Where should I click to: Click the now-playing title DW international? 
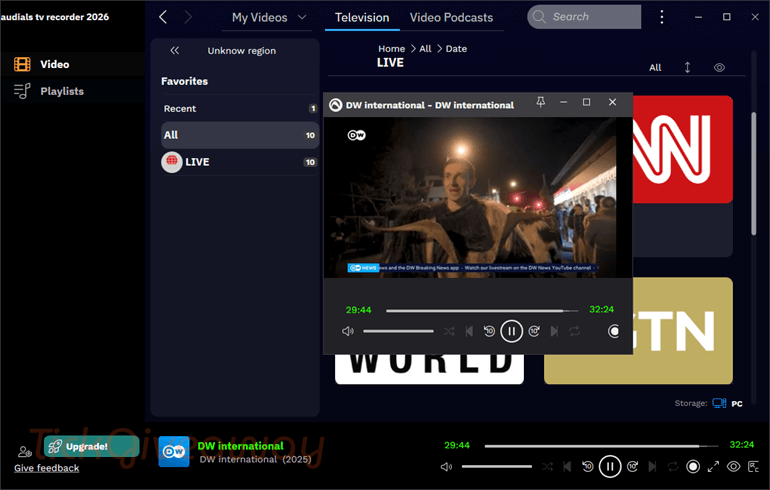[x=241, y=446]
